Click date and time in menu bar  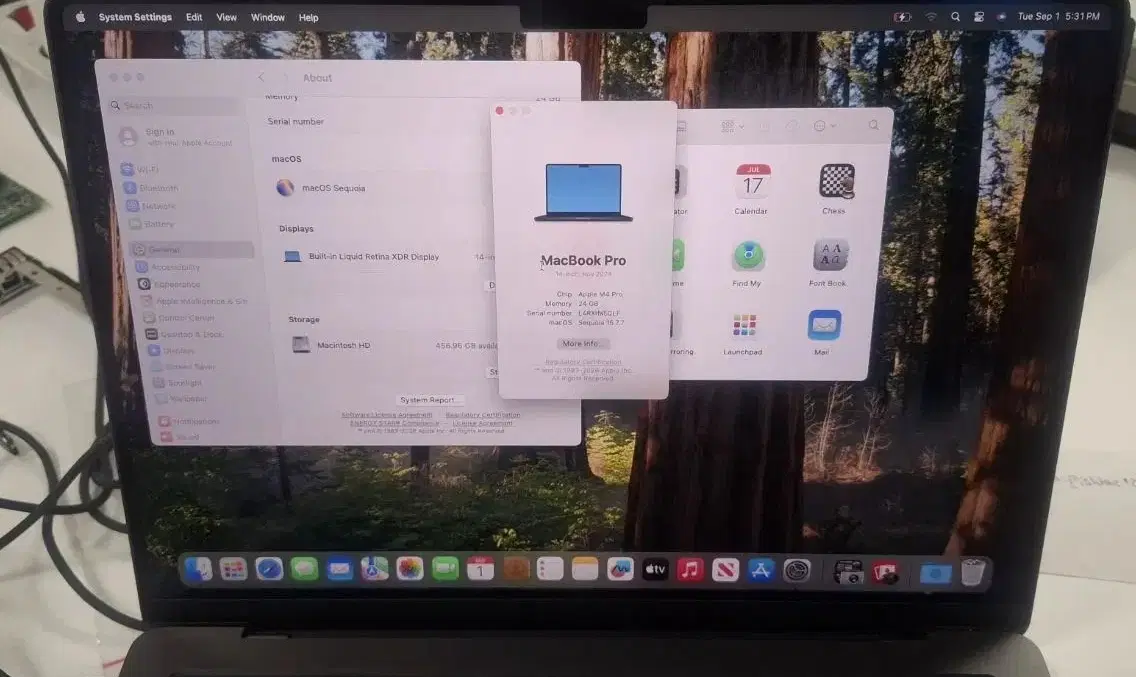pyautogui.click(x=1058, y=16)
